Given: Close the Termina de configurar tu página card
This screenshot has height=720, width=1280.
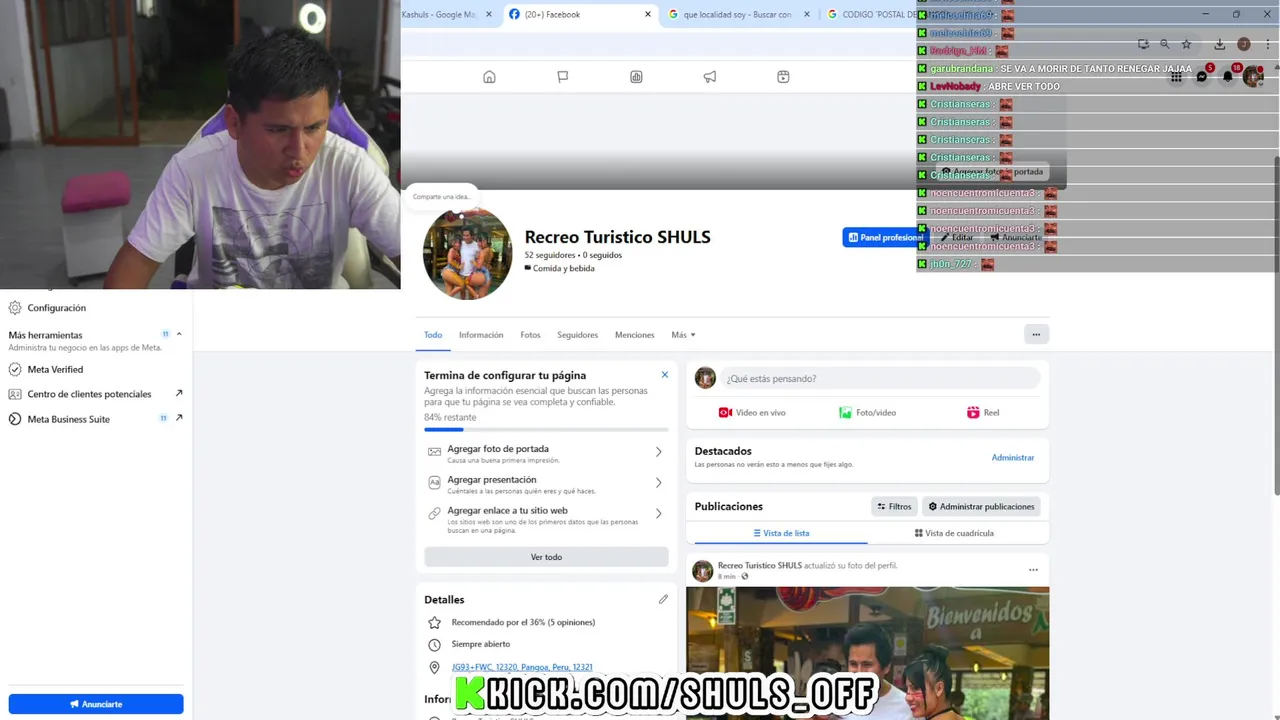Looking at the screenshot, I should pyautogui.click(x=664, y=375).
